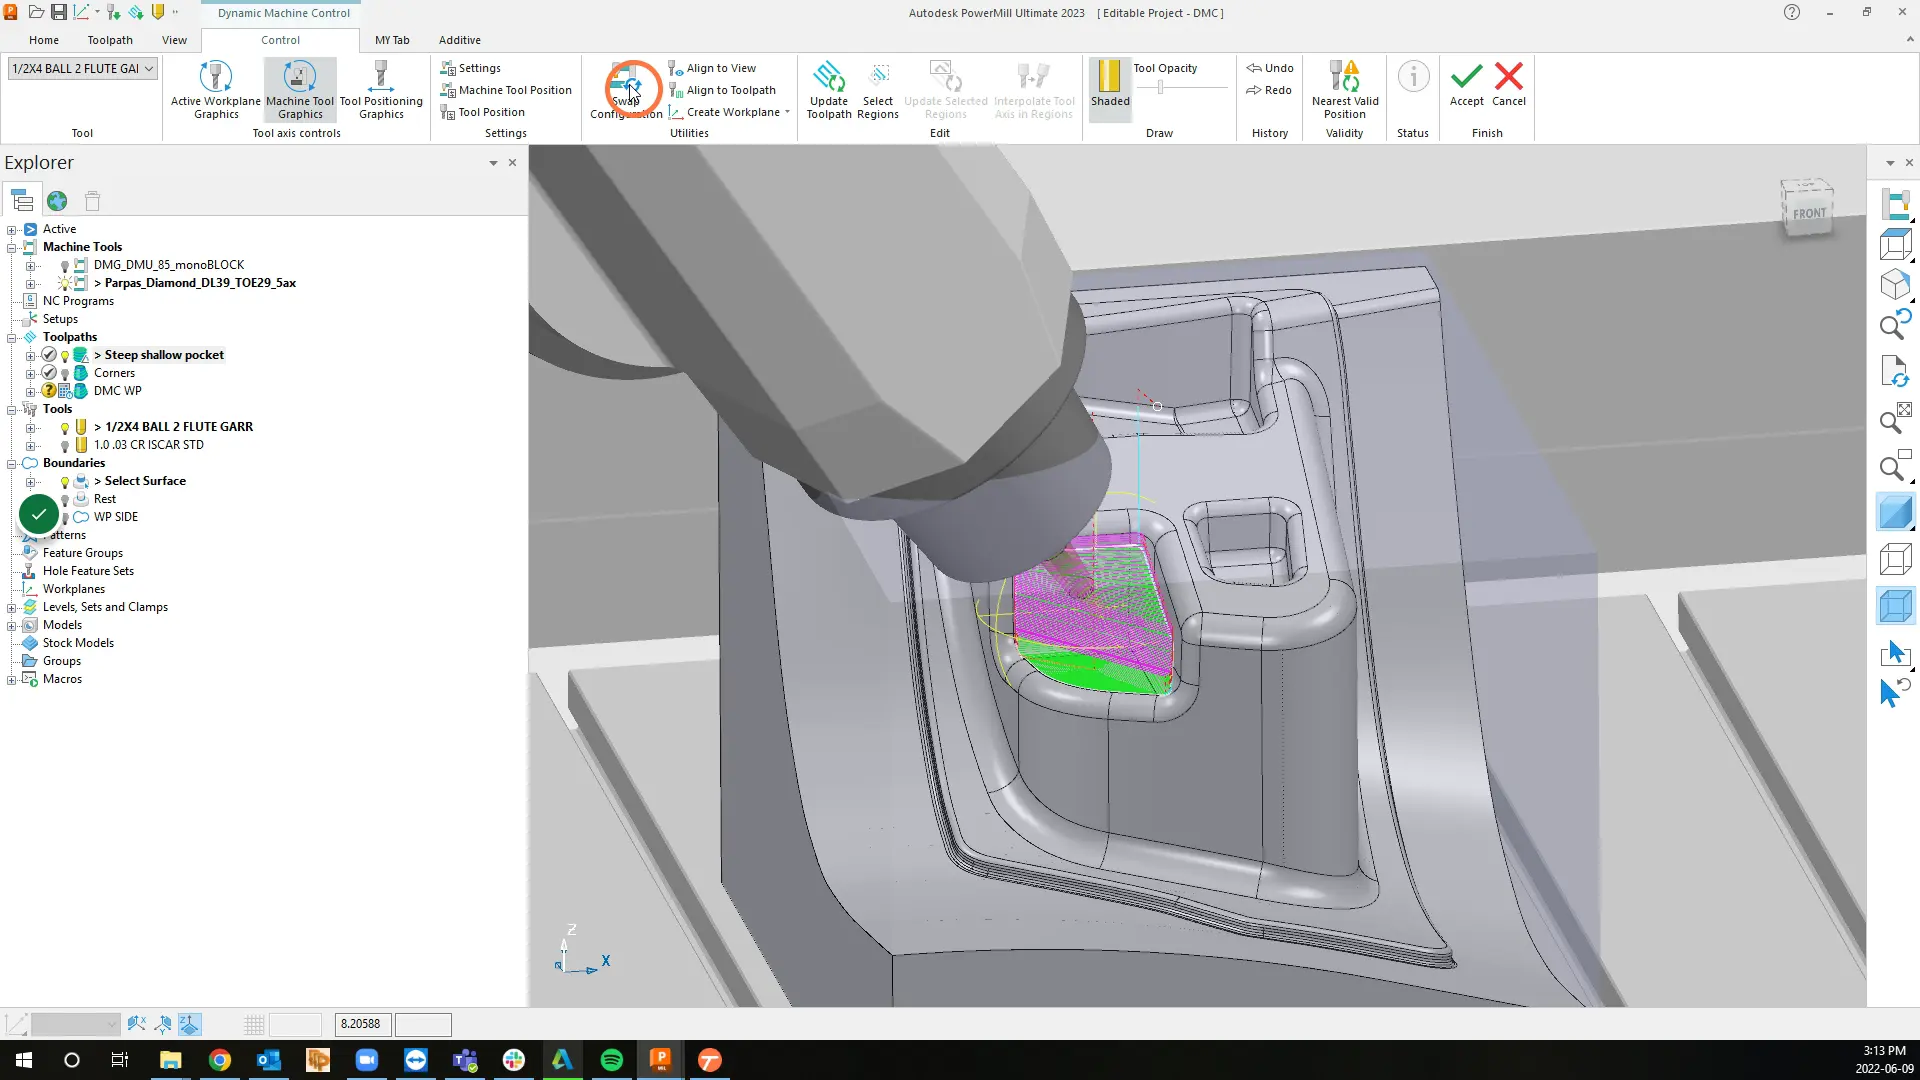Expand the Macros tree node
Viewport: 1920px width, 1080px height.
click(12, 679)
